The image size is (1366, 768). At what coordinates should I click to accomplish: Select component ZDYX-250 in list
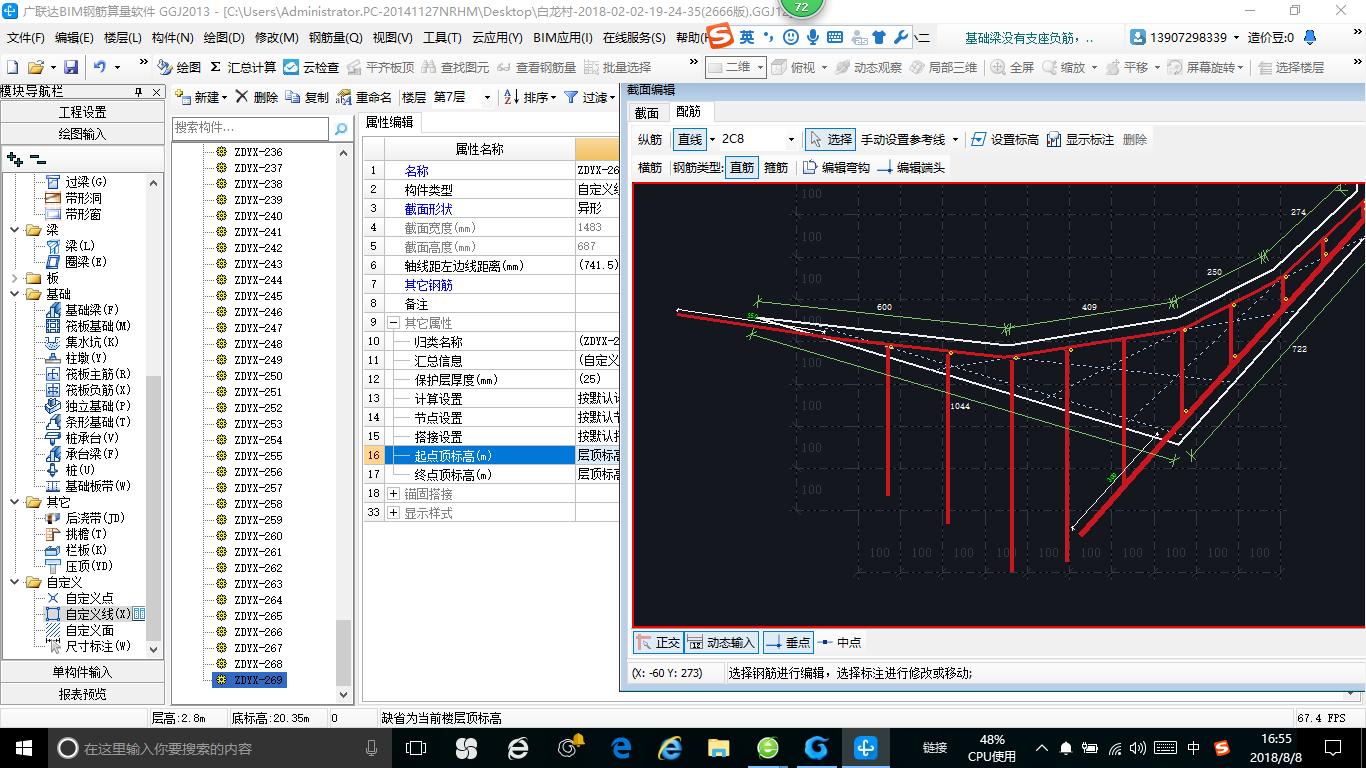[x=258, y=376]
